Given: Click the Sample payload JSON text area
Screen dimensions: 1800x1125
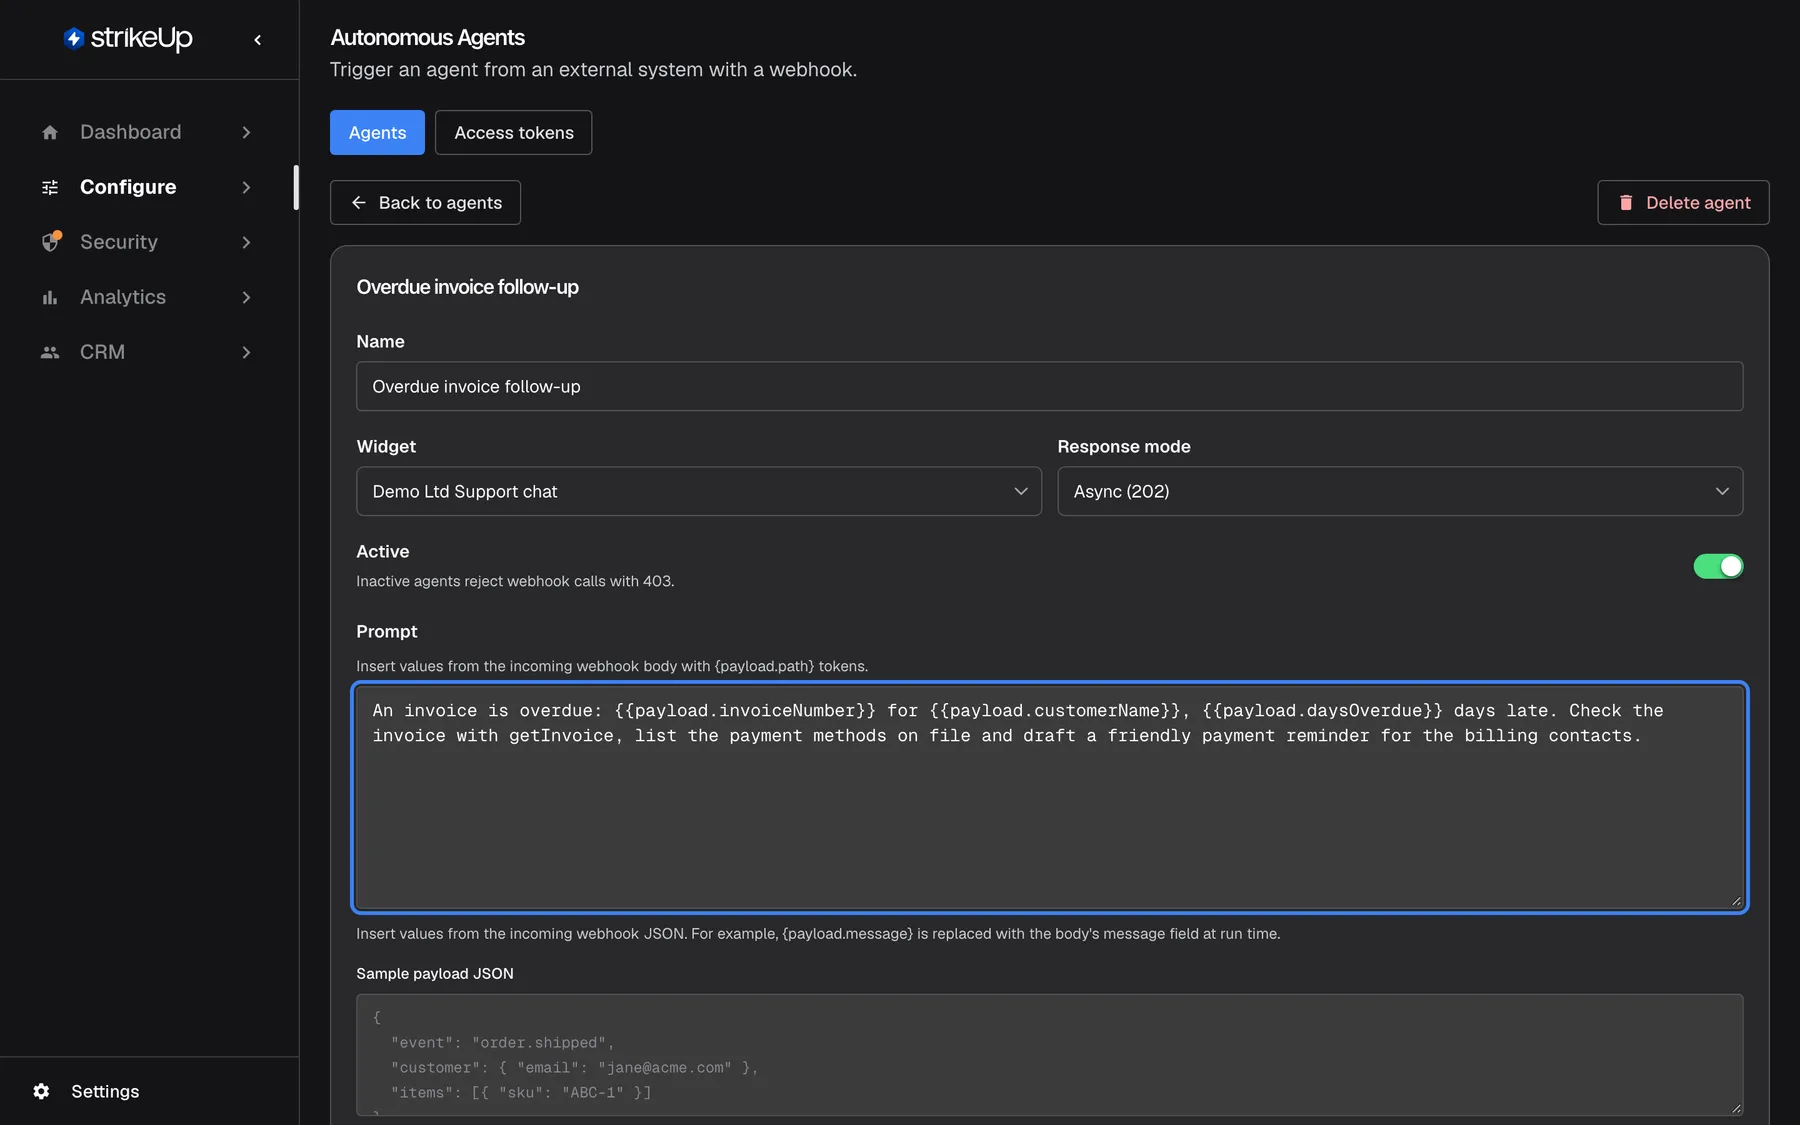Looking at the screenshot, I should click(1050, 1055).
